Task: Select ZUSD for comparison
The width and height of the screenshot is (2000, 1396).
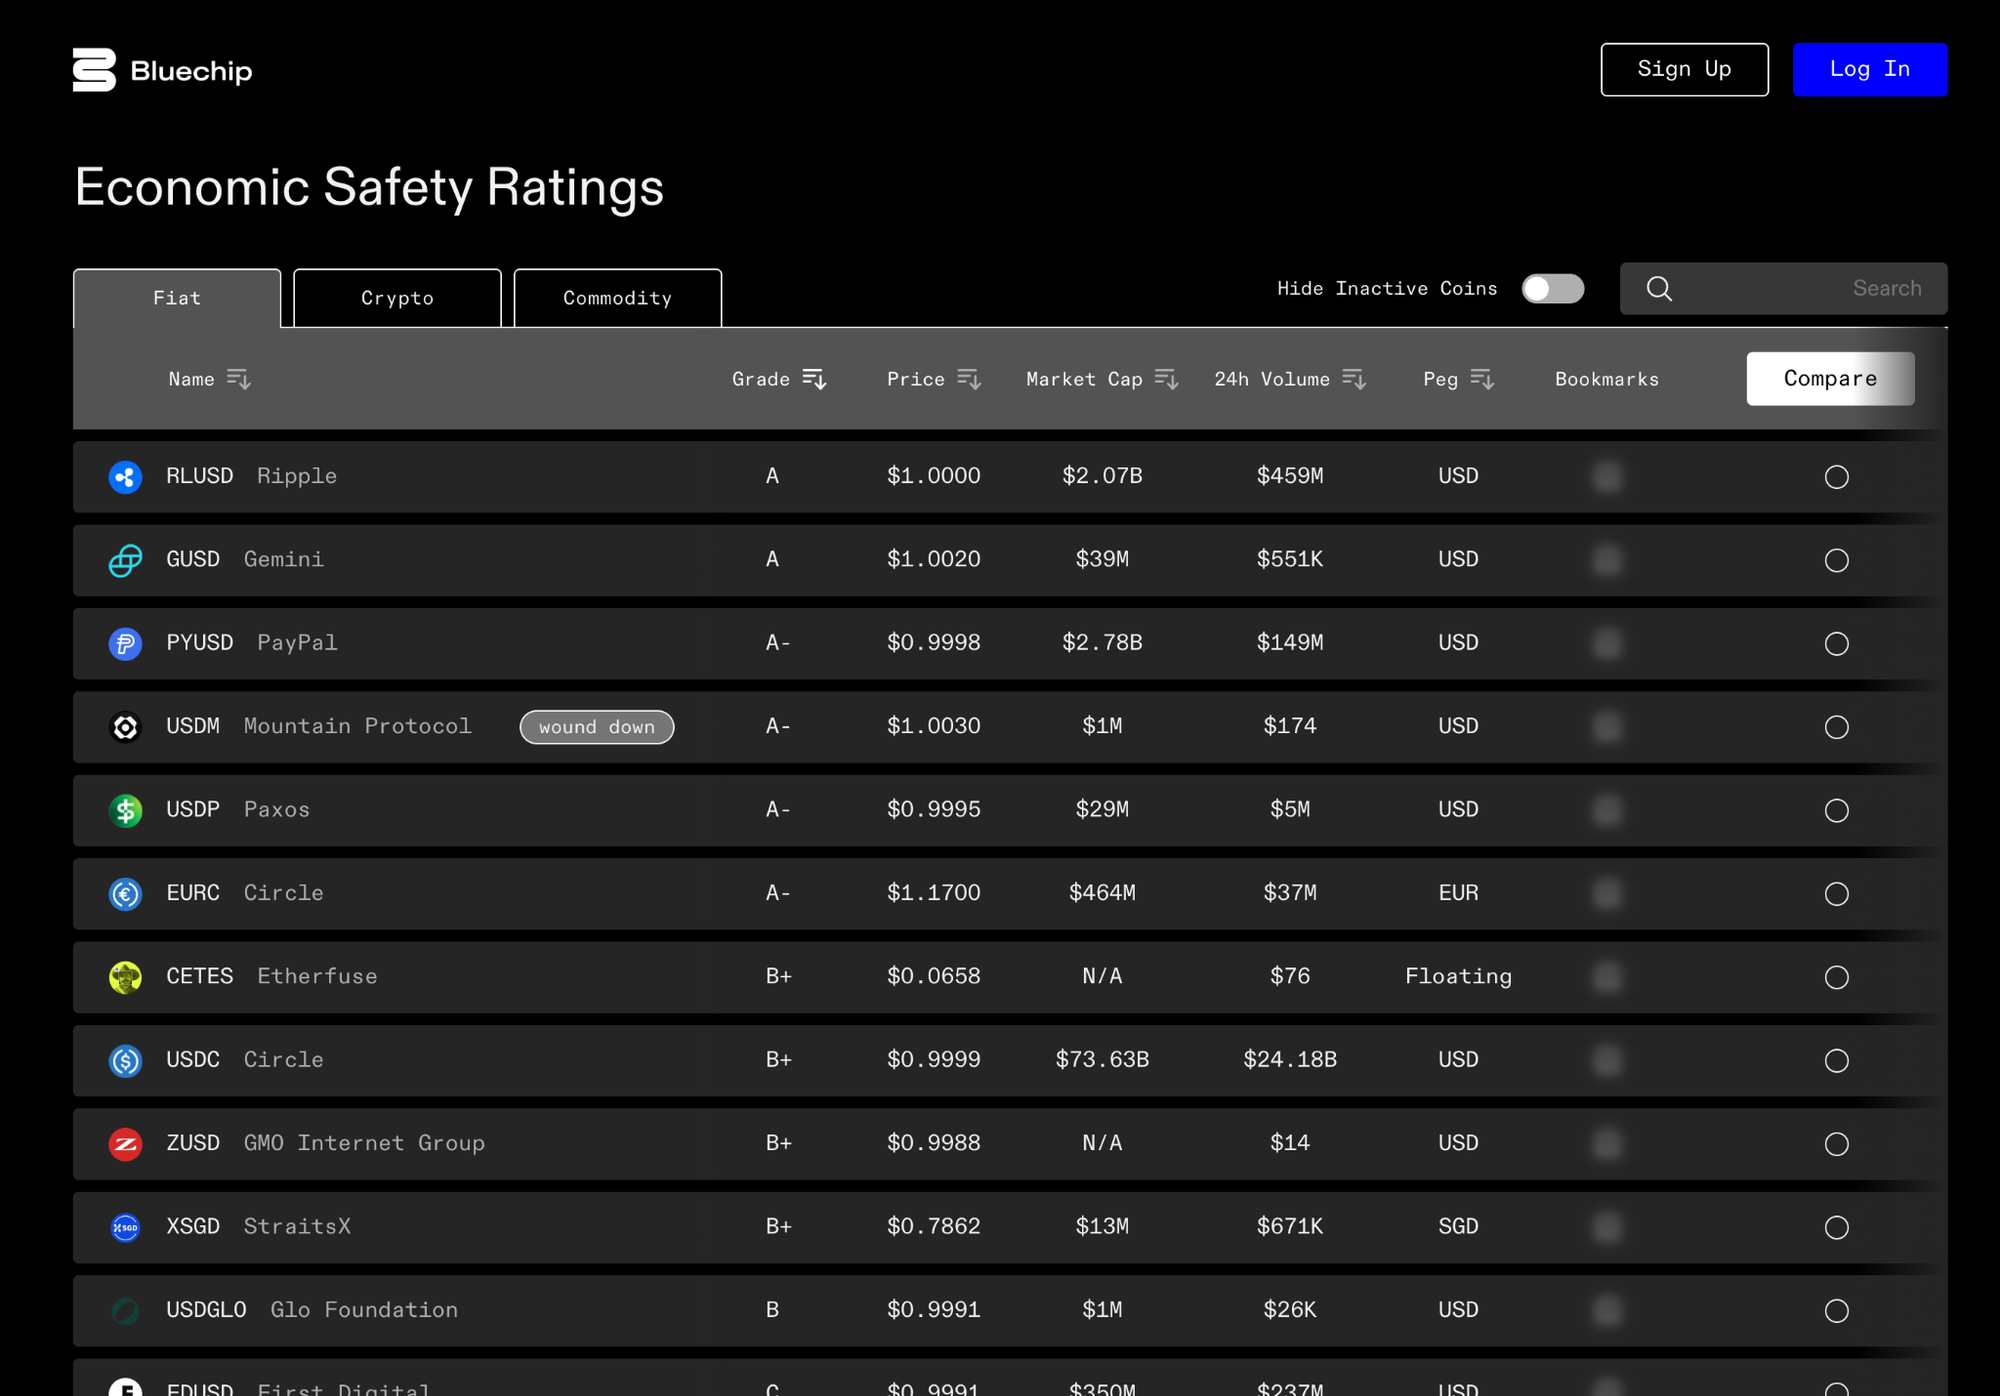Action: (1836, 1144)
